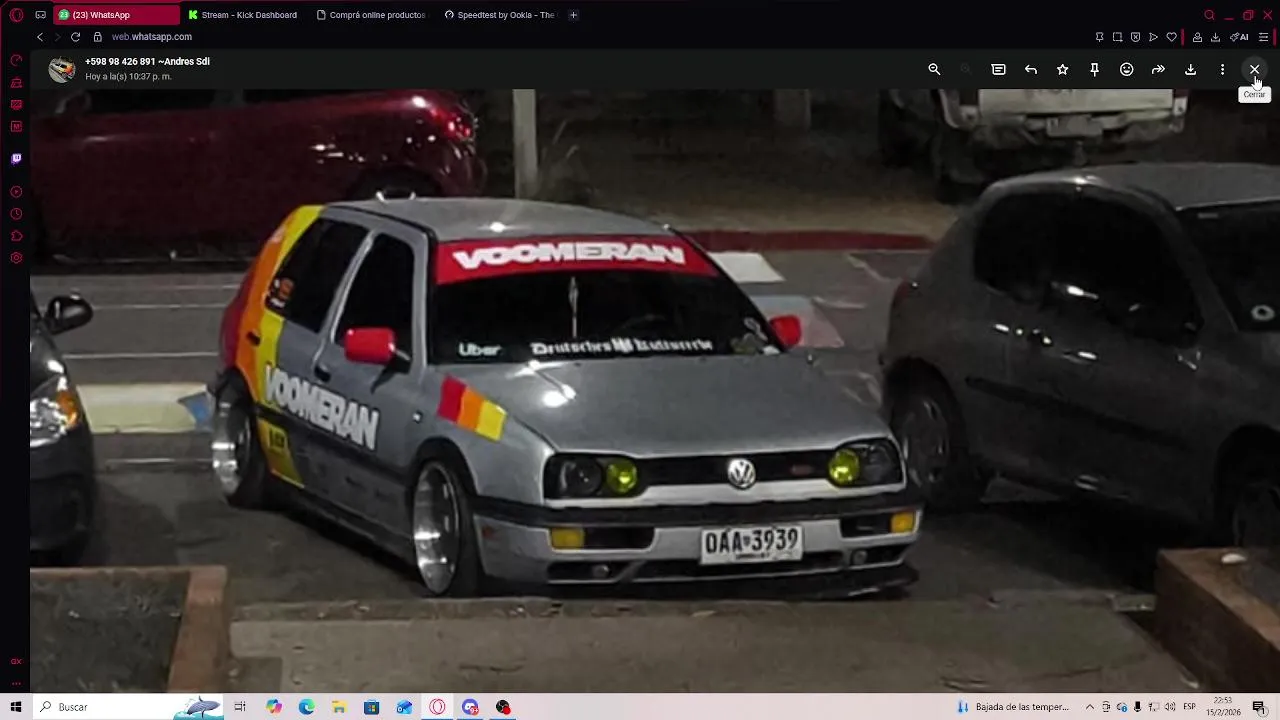Open a new browser tab

tap(573, 15)
